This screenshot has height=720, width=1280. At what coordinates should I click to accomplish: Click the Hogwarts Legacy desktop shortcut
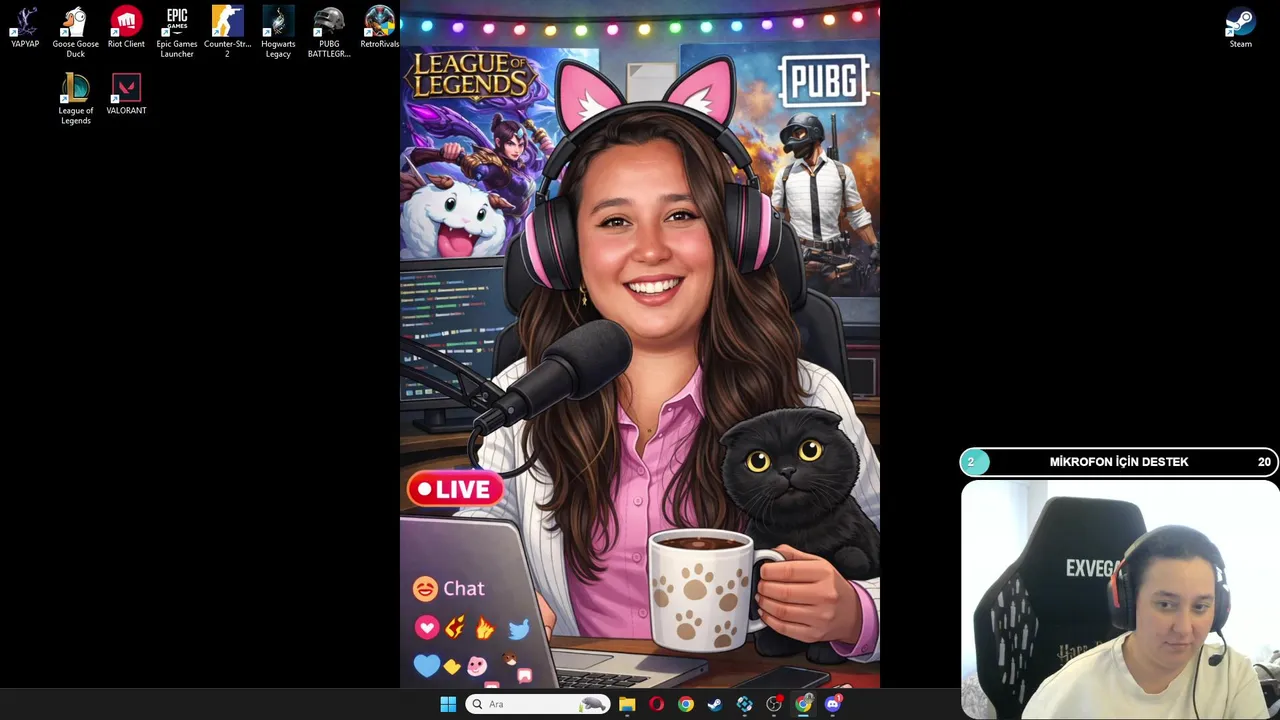pos(278,32)
